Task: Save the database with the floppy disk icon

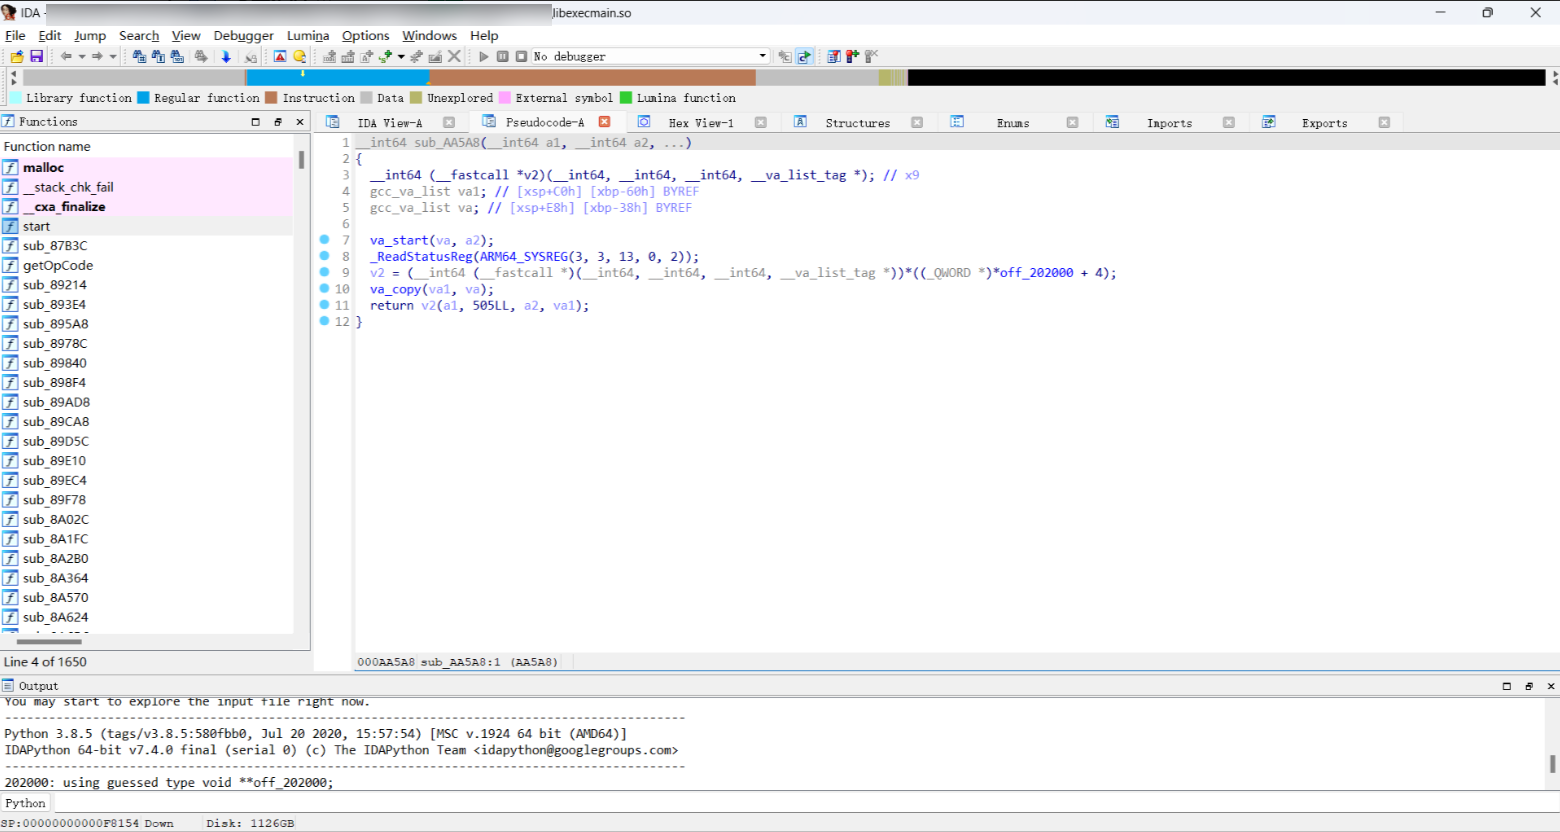Action: [x=37, y=57]
